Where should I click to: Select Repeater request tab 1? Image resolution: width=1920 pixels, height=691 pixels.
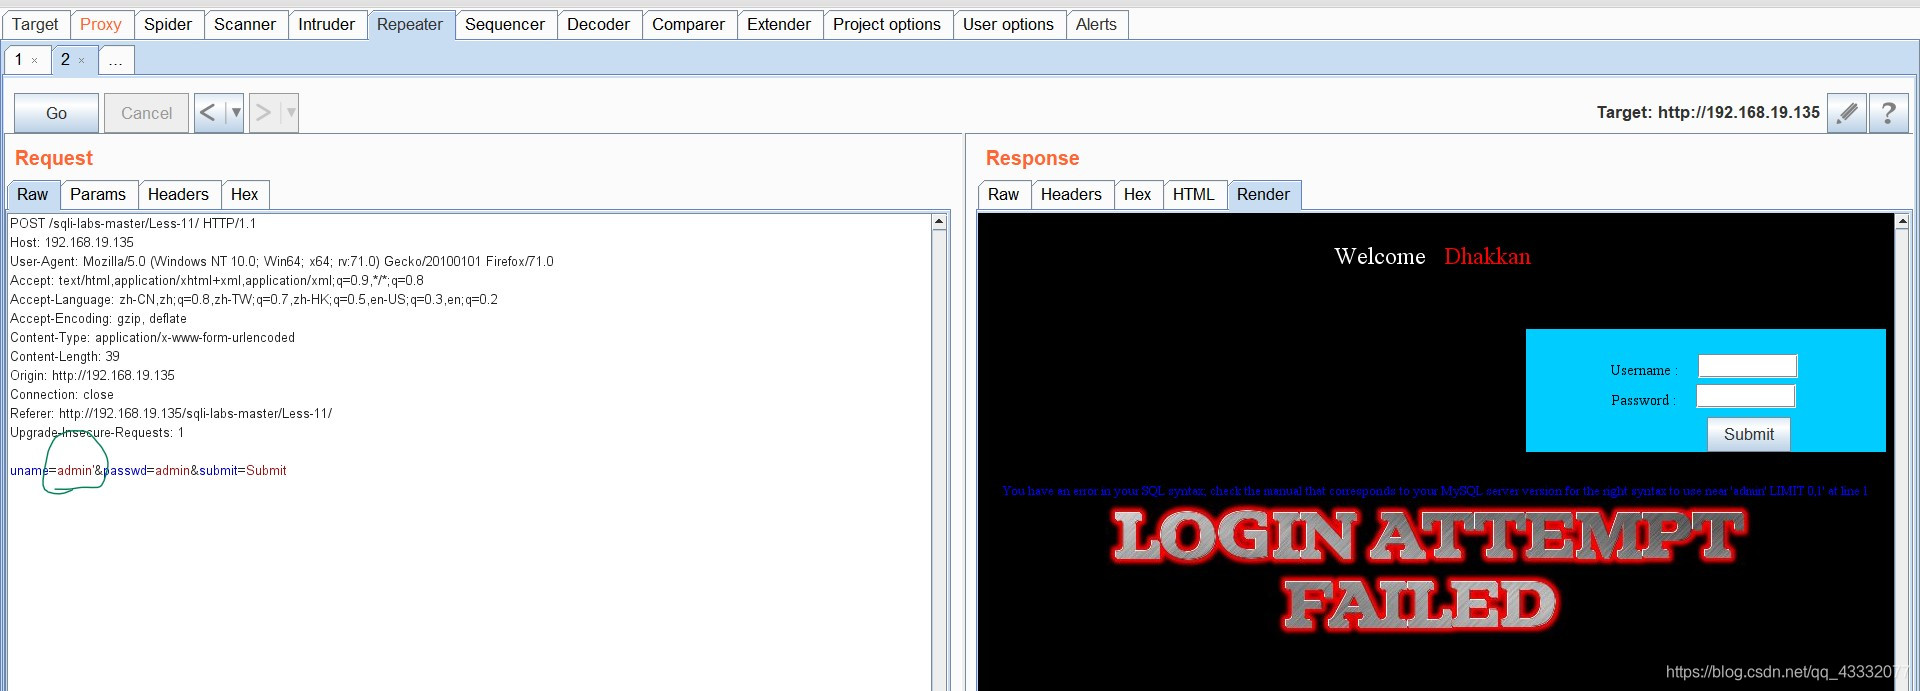pyautogui.click(x=19, y=60)
